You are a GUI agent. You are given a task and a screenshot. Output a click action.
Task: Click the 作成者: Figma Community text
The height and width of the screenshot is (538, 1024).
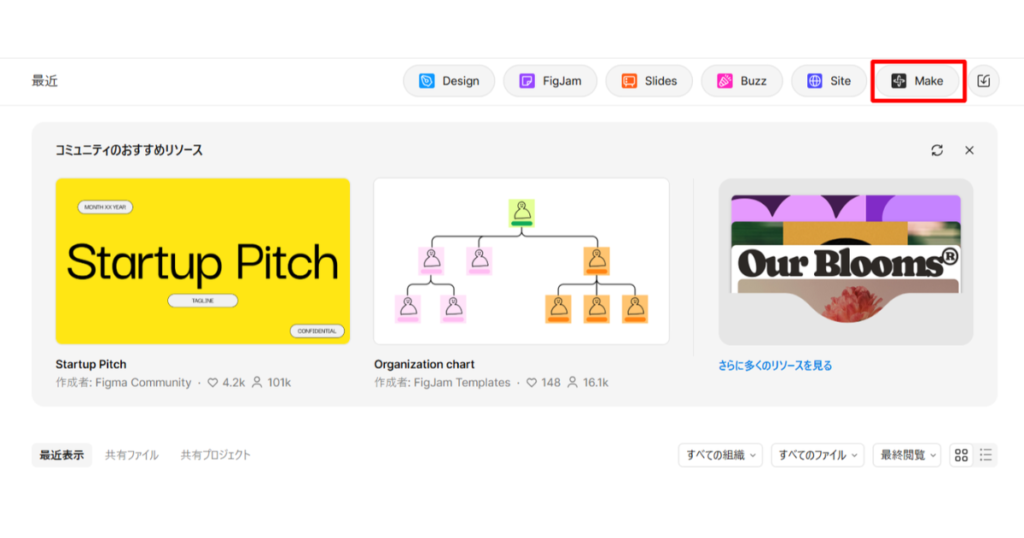pyautogui.click(x=123, y=383)
